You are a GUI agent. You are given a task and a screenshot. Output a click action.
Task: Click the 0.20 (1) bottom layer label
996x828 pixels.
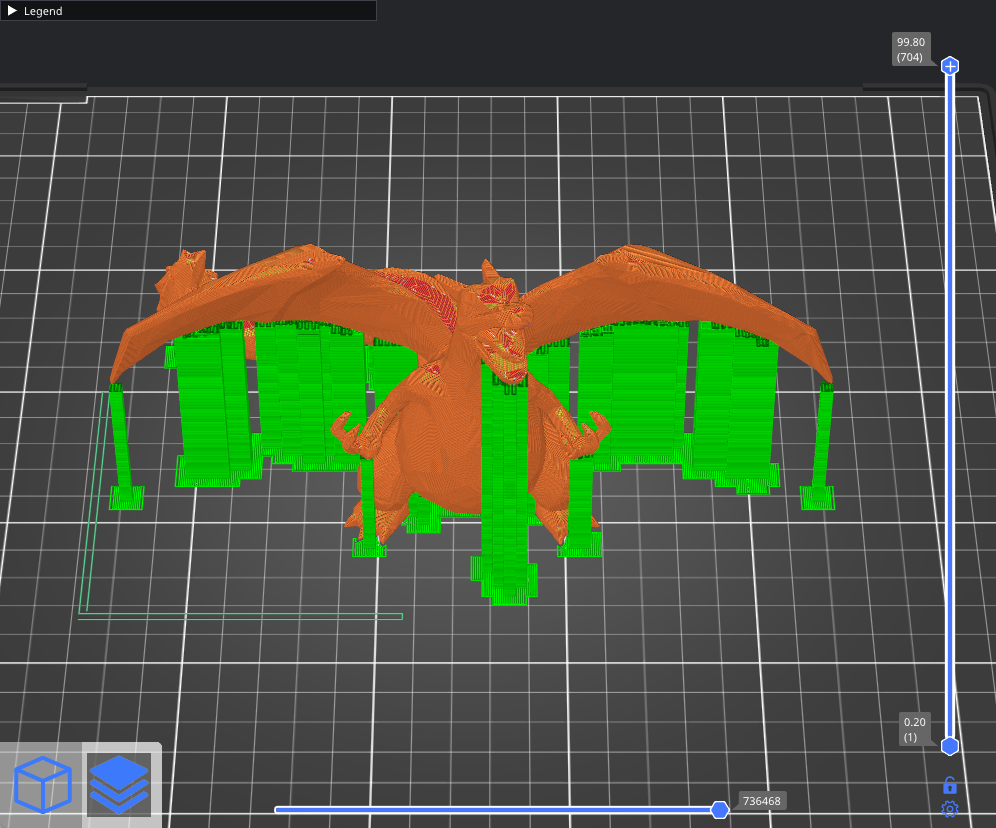coord(915,729)
